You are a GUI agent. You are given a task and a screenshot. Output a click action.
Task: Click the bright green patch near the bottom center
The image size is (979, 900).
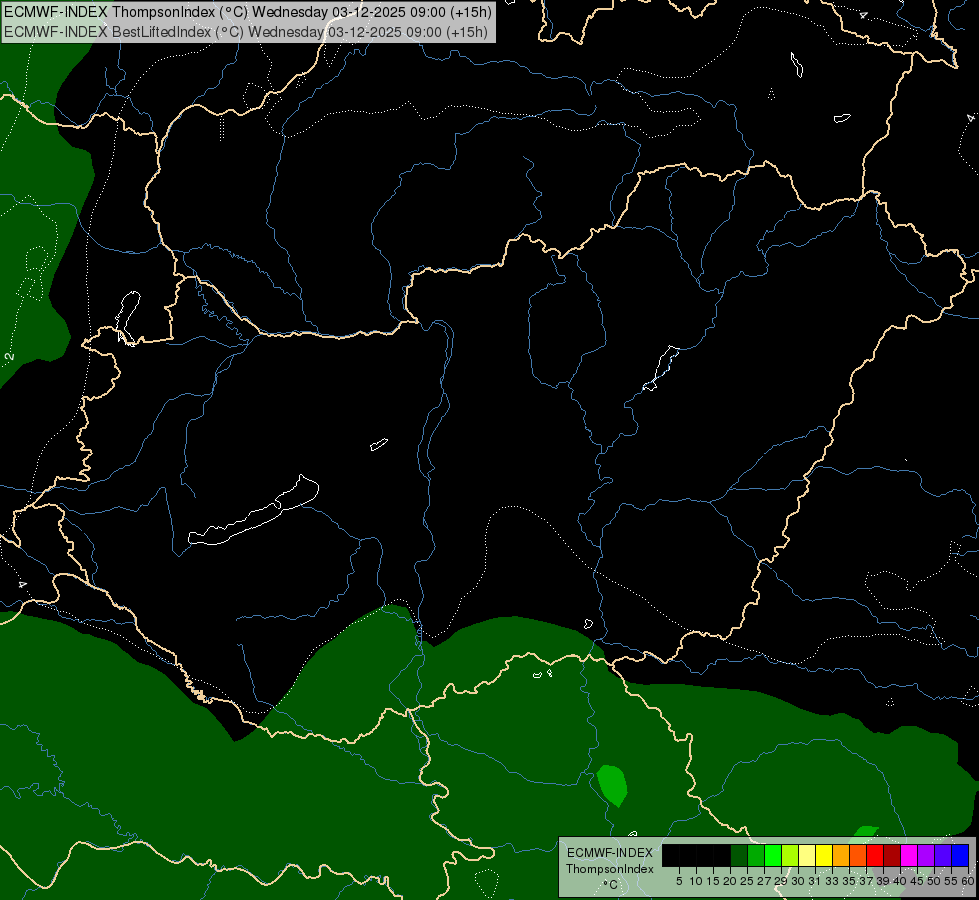coord(612,785)
